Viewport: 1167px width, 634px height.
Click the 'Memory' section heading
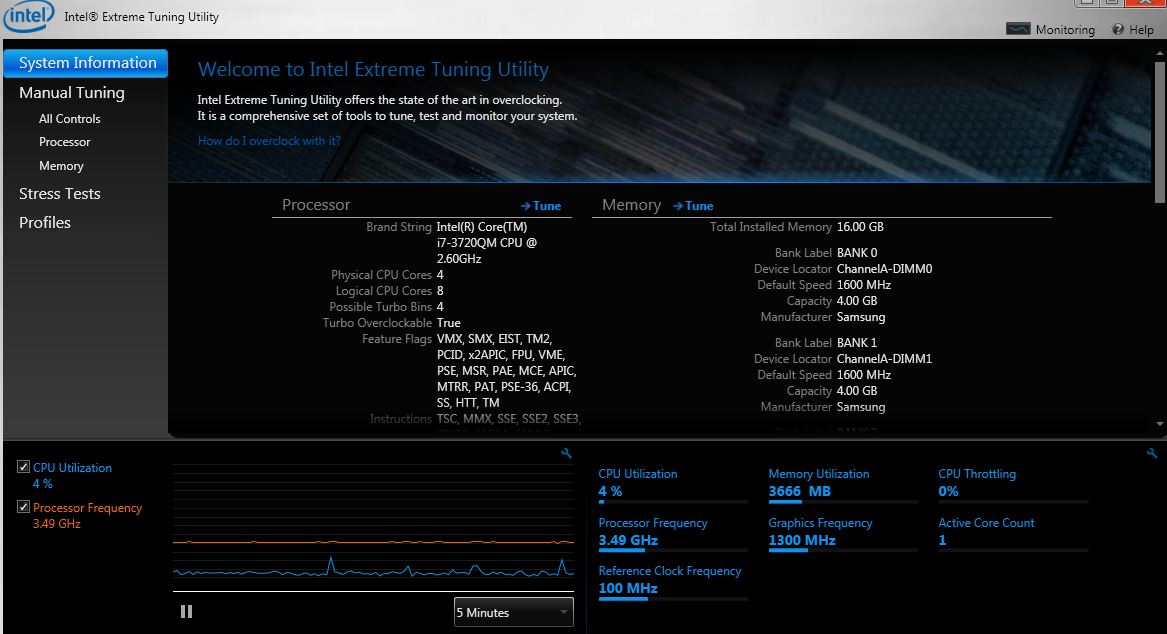click(x=631, y=205)
